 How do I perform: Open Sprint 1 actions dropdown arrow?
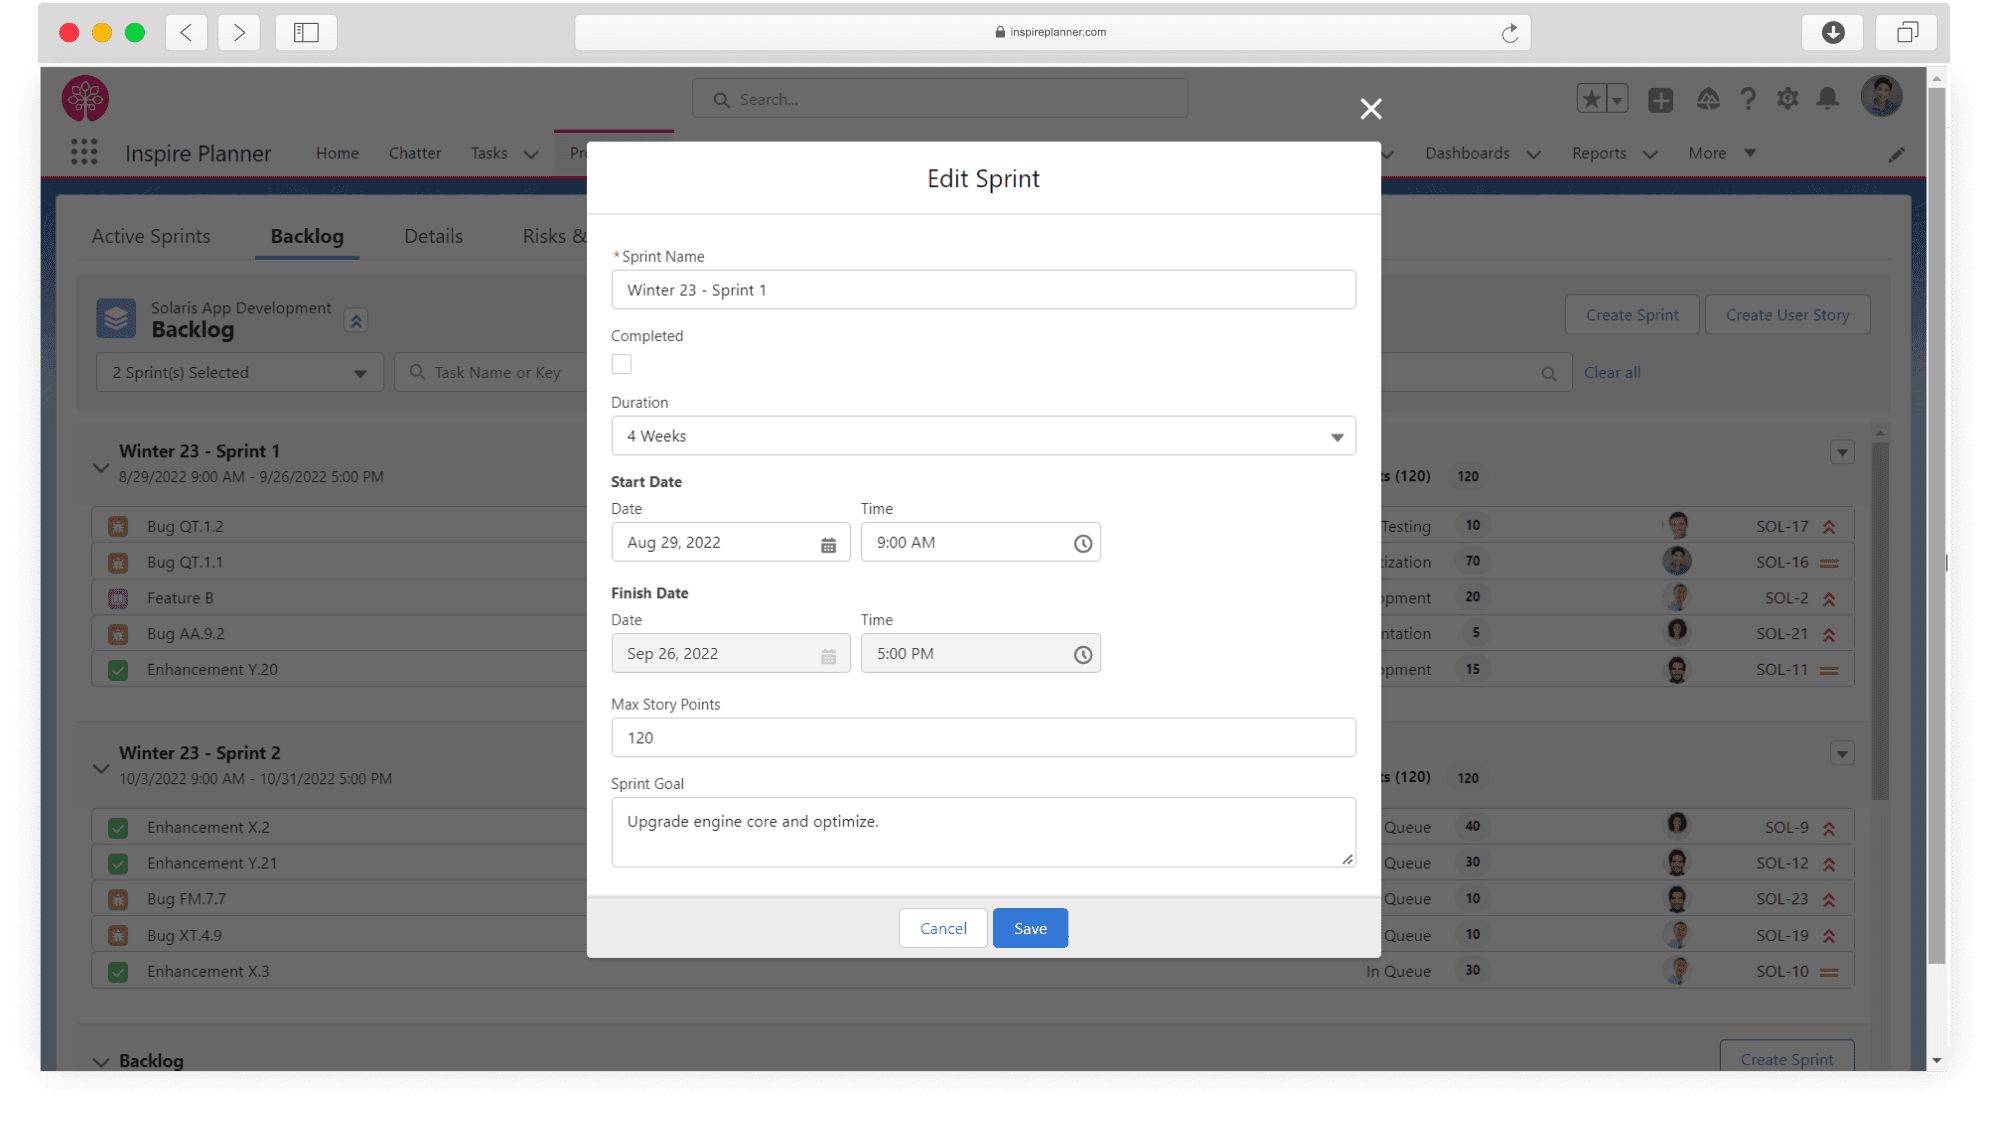pyautogui.click(x=1841, y=452)
